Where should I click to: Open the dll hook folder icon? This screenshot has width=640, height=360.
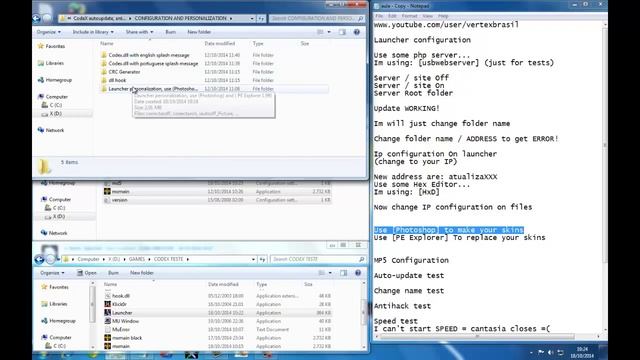click(104, 80)
